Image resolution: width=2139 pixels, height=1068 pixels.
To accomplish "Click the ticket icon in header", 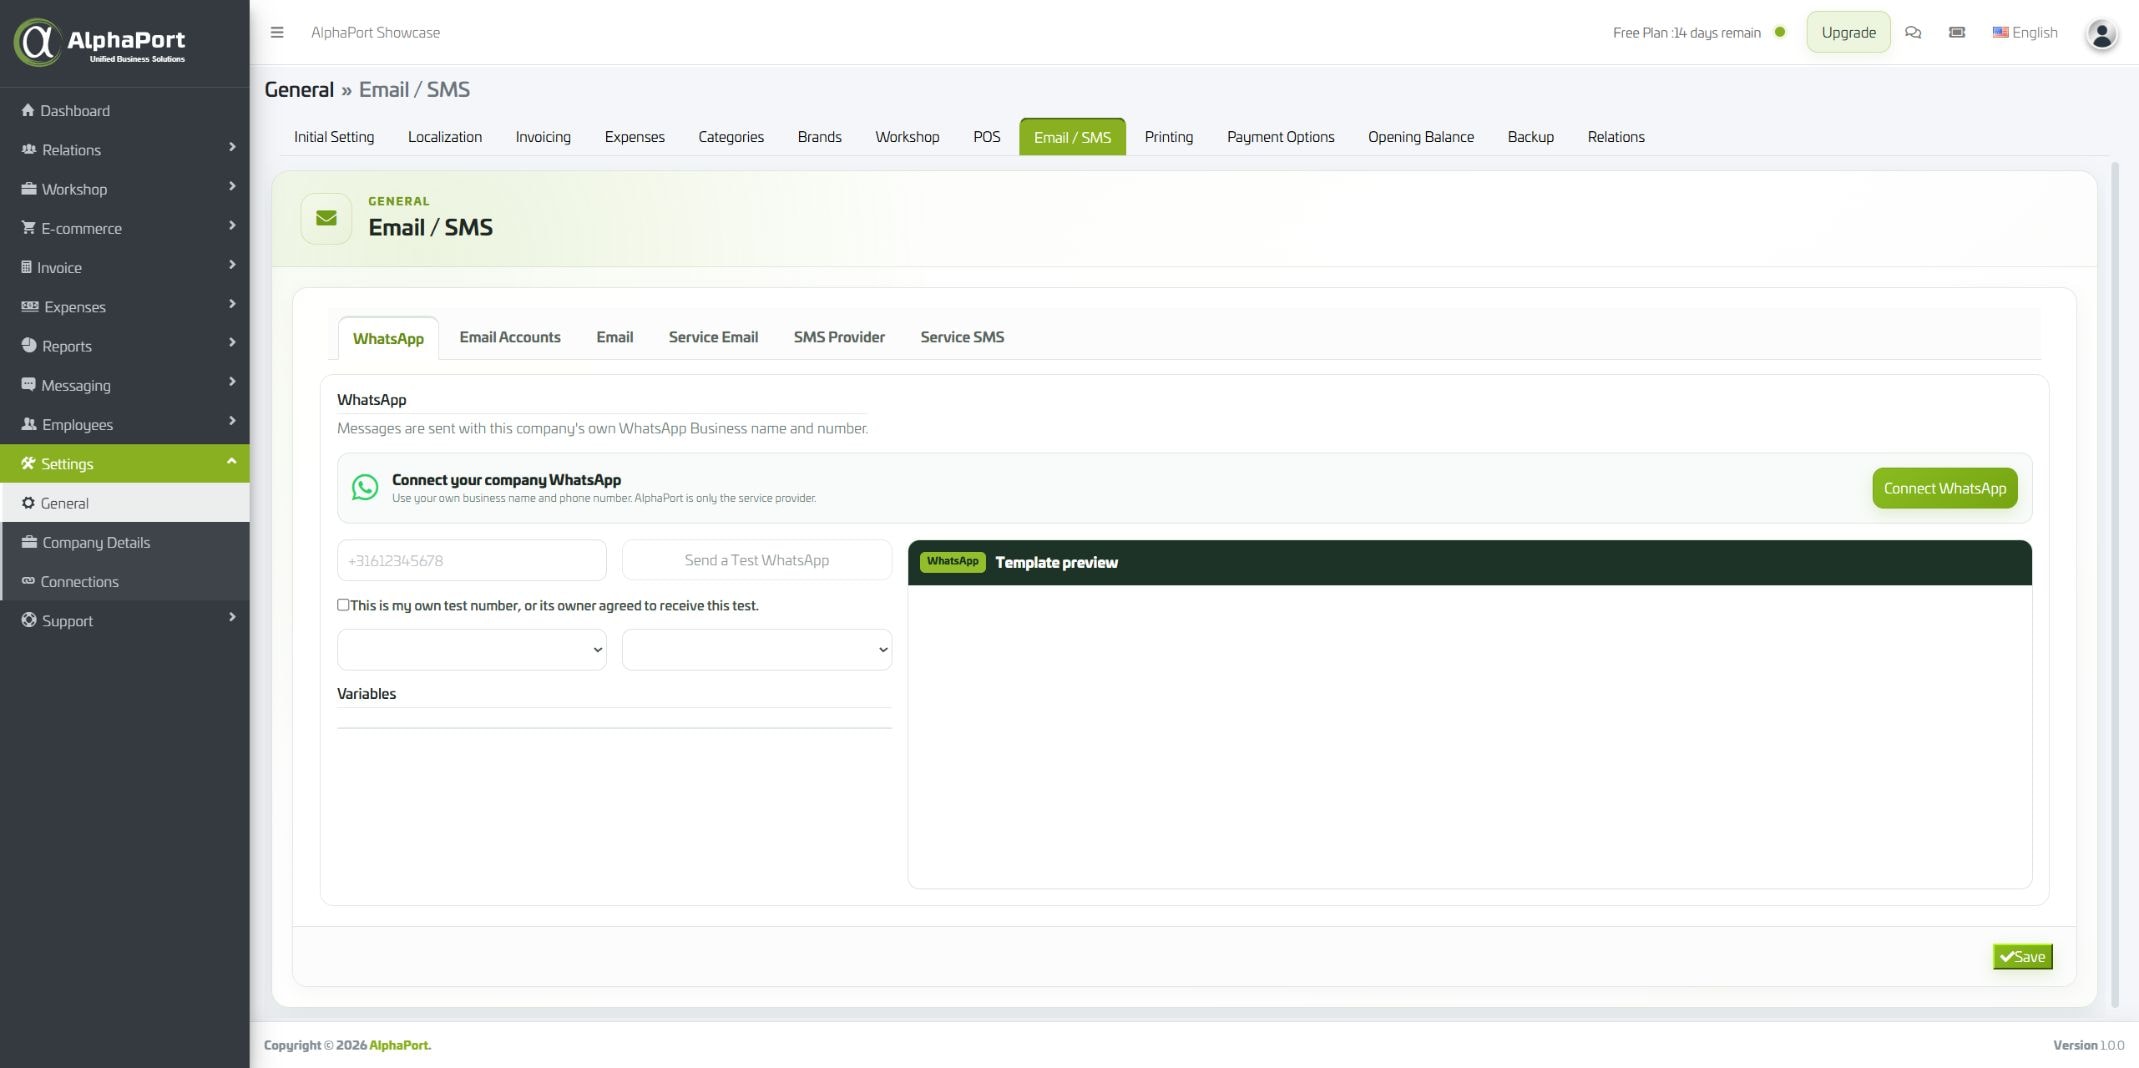I will (1957, 32).
